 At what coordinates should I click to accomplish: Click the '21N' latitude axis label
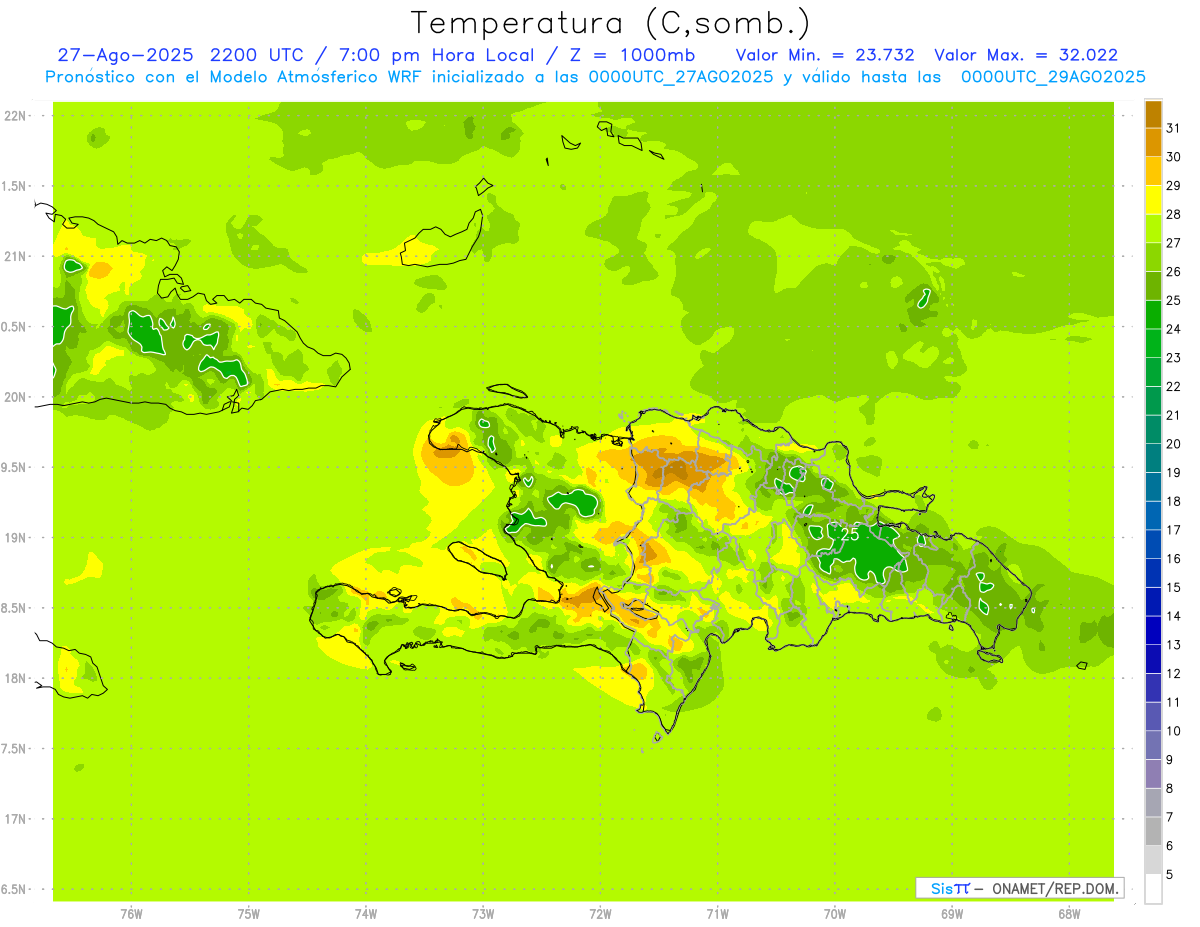click(x=15, y=256)
